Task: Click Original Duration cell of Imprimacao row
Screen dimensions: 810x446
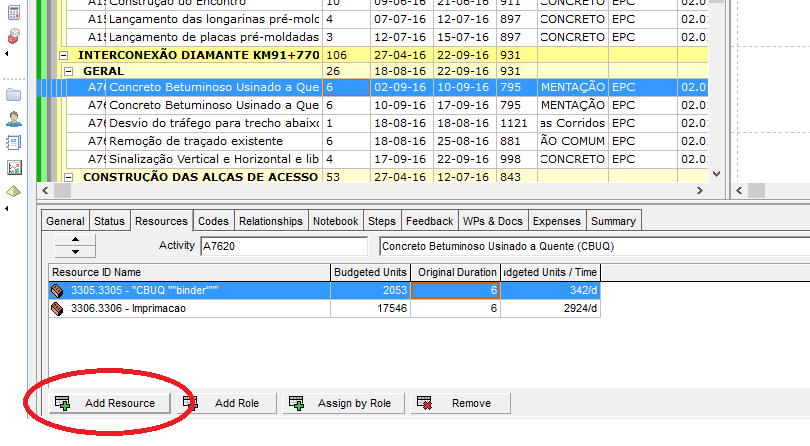Action: point(456,309)
